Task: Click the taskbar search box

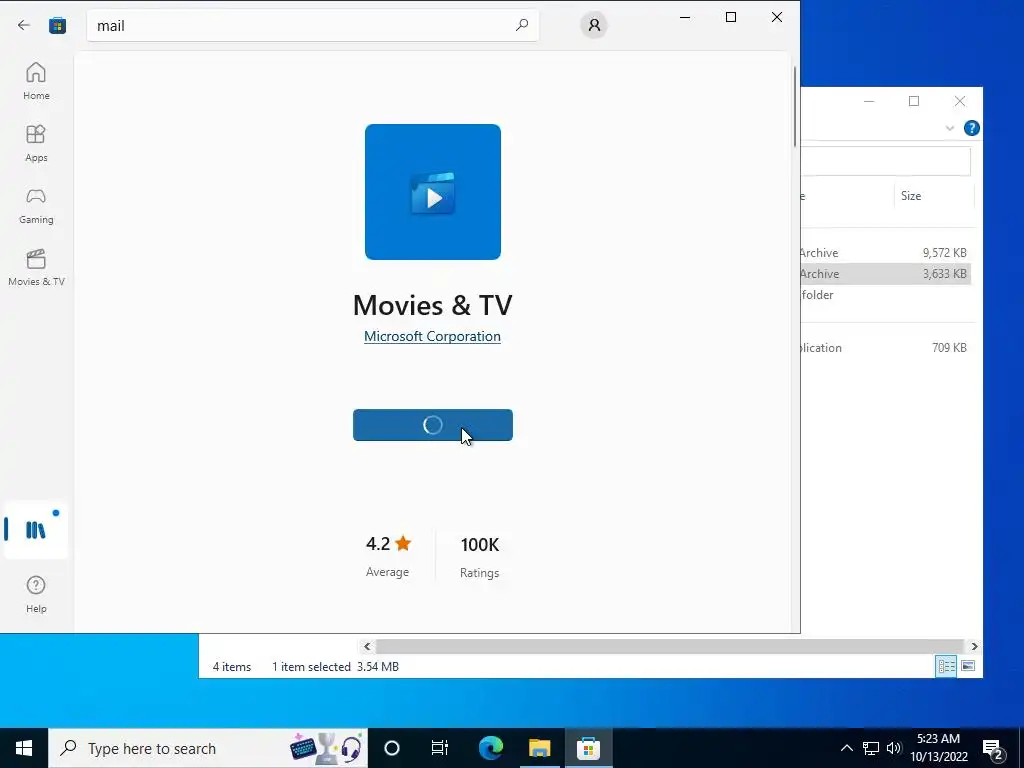Action: [x=208, y=748]
